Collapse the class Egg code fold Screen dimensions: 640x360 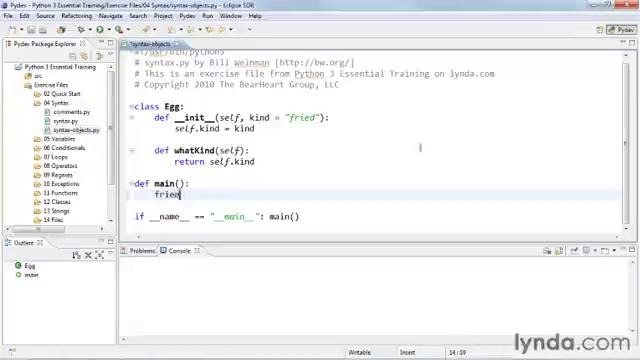pyautogui.click(x=131, y=107)
